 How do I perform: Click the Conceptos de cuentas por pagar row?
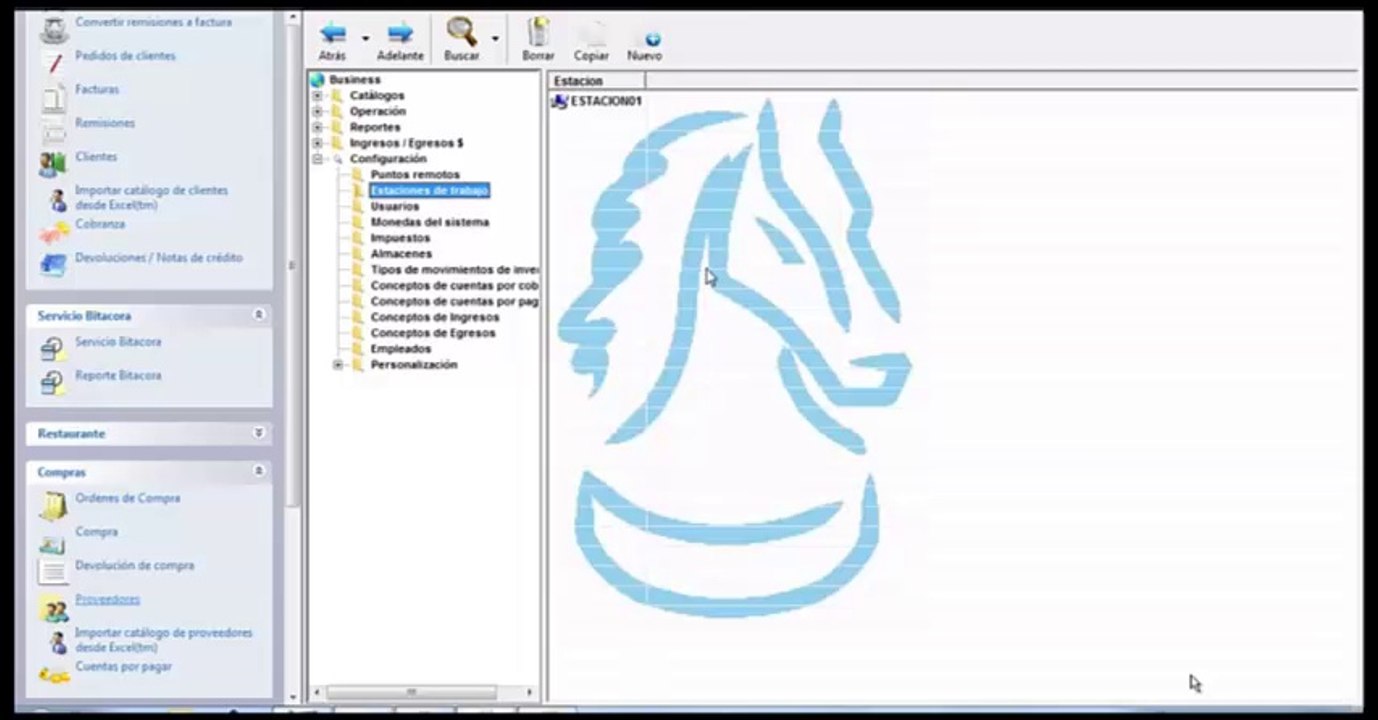pos(455,301)
